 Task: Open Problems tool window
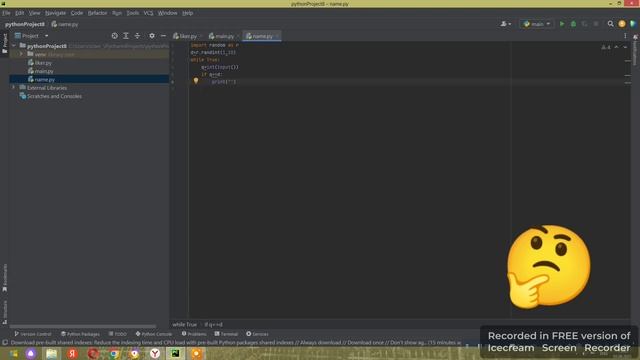coord(194,334)
